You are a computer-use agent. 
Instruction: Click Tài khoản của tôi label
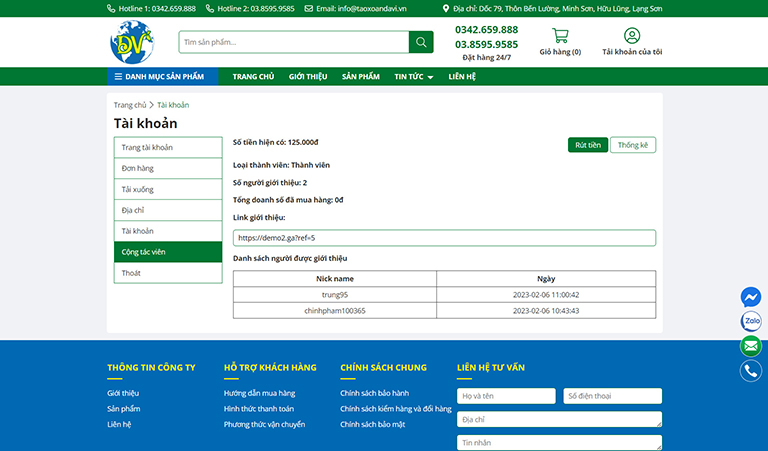[632, 51]
